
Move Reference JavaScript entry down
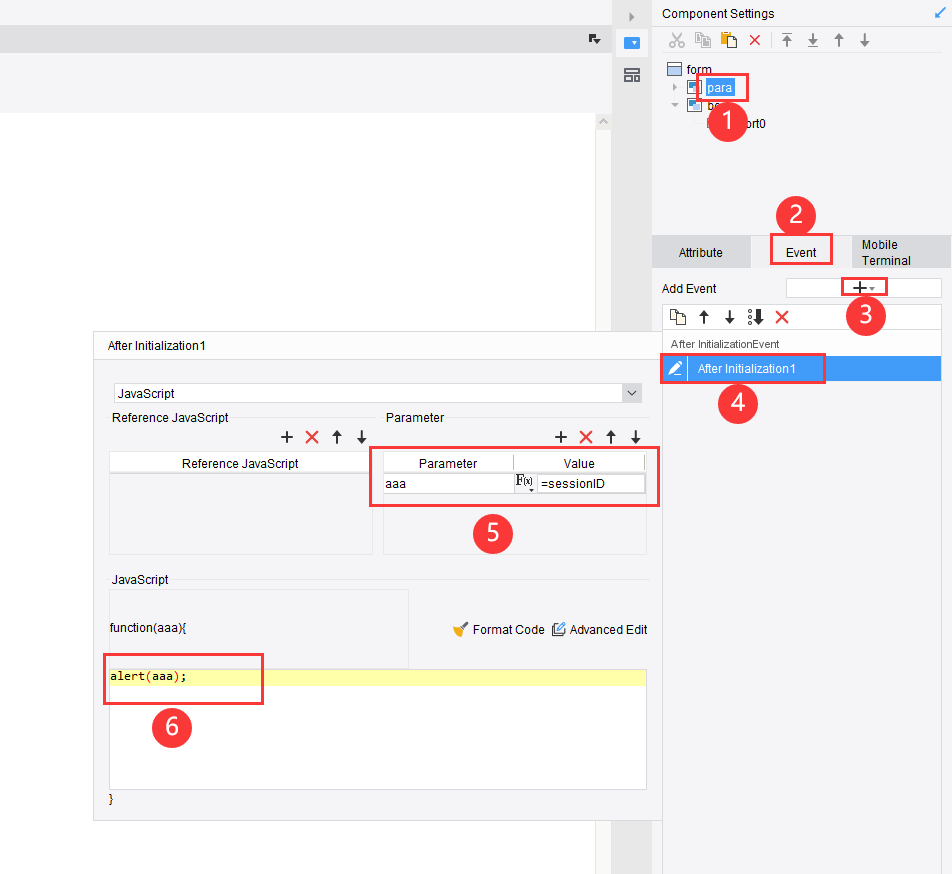362,437
